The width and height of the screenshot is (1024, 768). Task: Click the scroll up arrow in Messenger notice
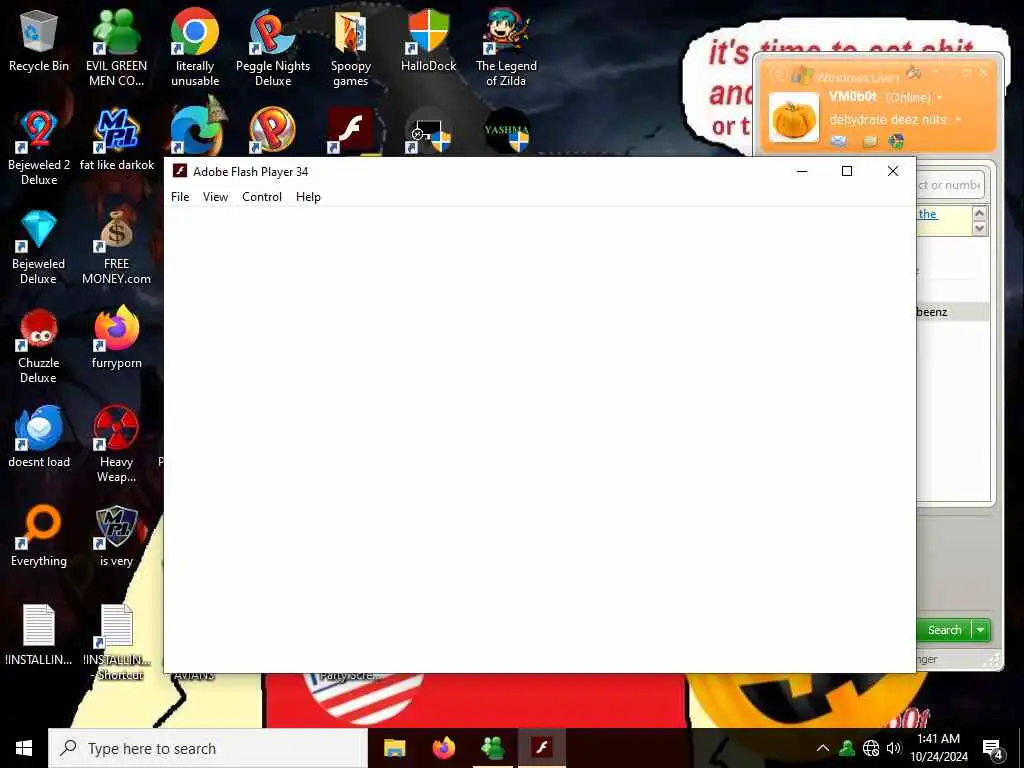coord(979,213)
